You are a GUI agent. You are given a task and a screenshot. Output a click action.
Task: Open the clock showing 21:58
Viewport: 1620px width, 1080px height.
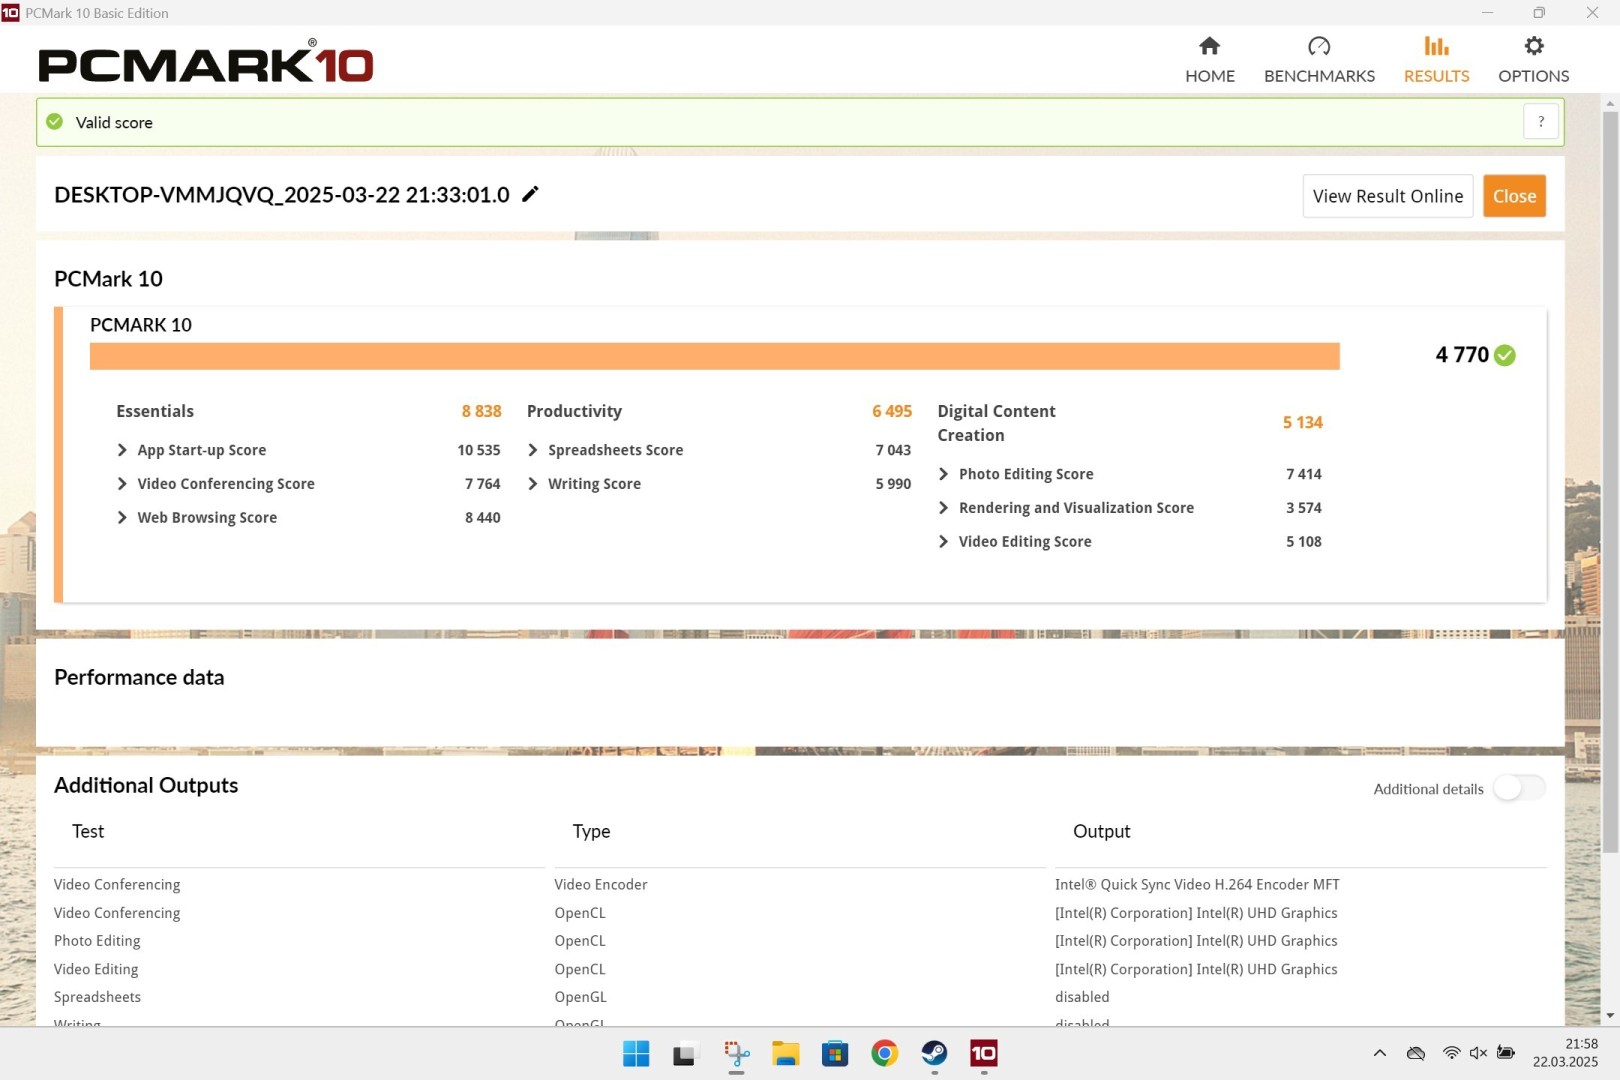(x=1566, y=1053)
